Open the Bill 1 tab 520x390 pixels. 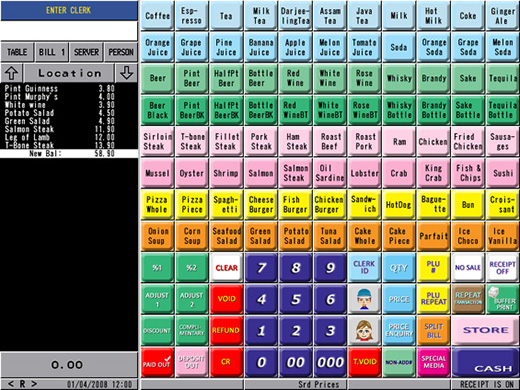point(52,52)
